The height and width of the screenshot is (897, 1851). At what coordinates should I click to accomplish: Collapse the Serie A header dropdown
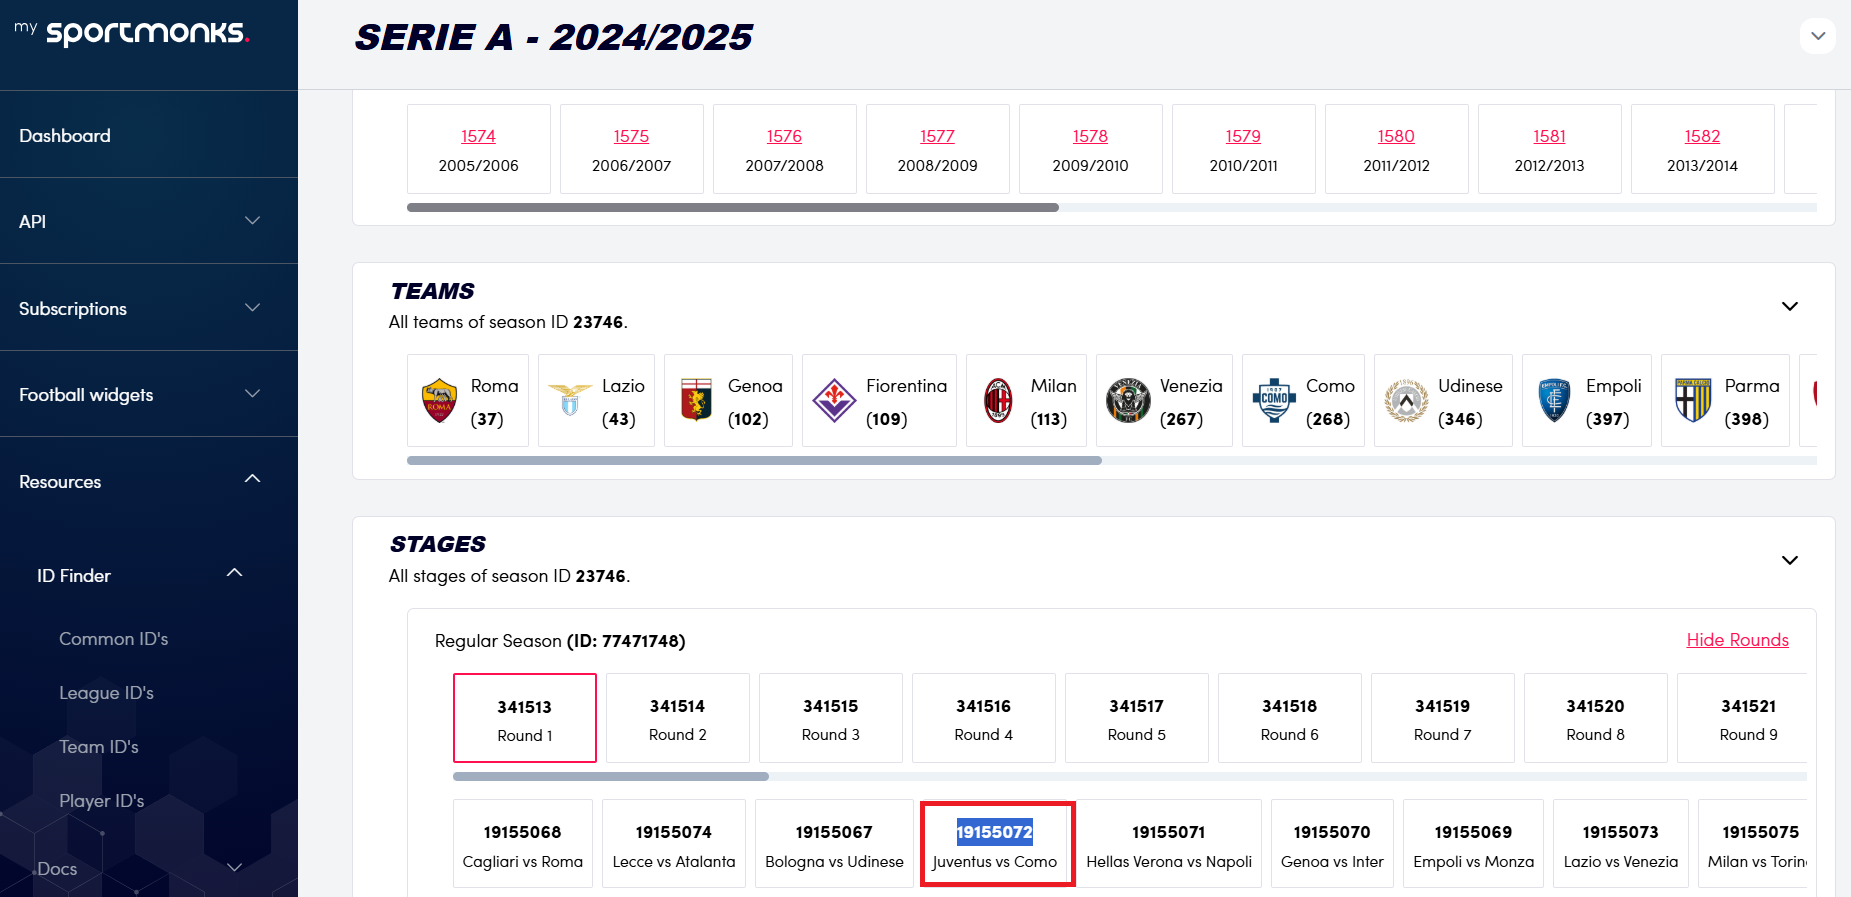1818,36
